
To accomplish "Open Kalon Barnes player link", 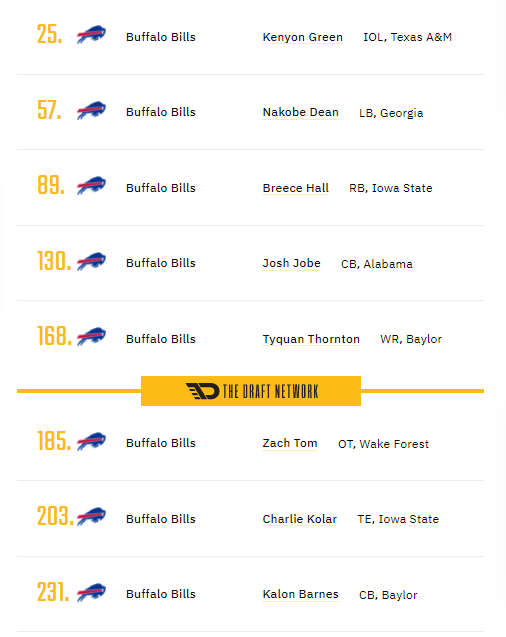I will (x=301, y=594).
